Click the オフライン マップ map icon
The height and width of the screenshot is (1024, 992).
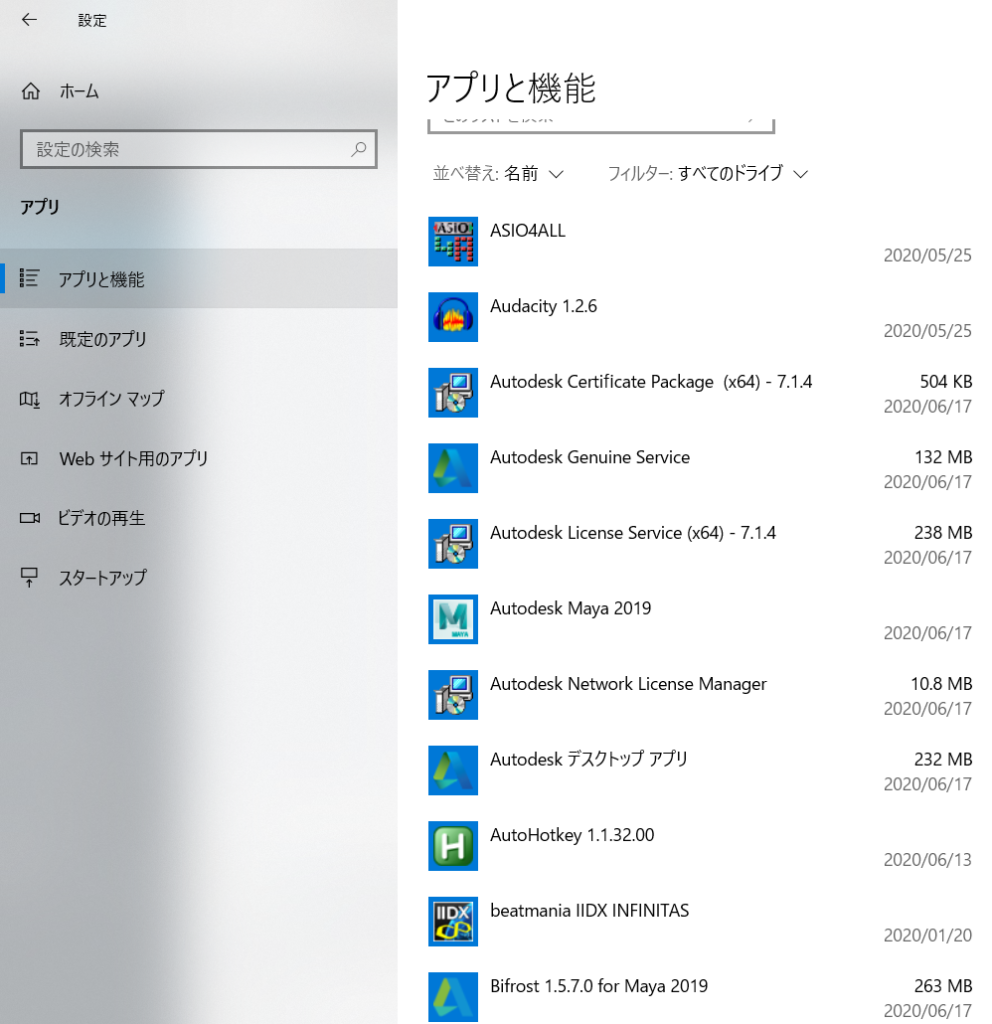(29, 398)
